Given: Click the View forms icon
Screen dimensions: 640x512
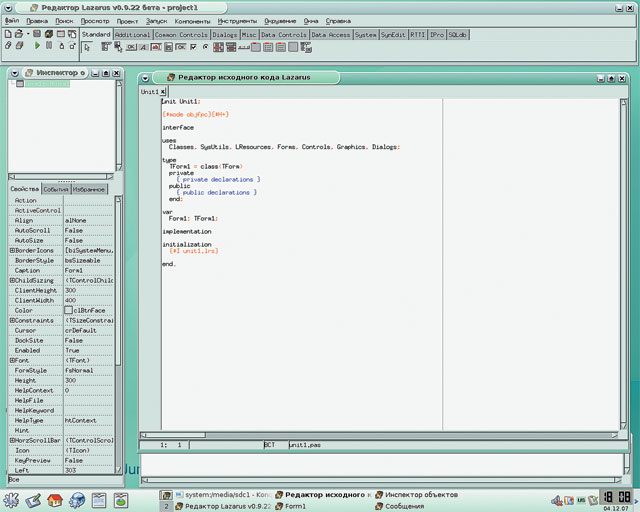Looking at the screenshot, I should pyautogui.click(x=19, y=45).
